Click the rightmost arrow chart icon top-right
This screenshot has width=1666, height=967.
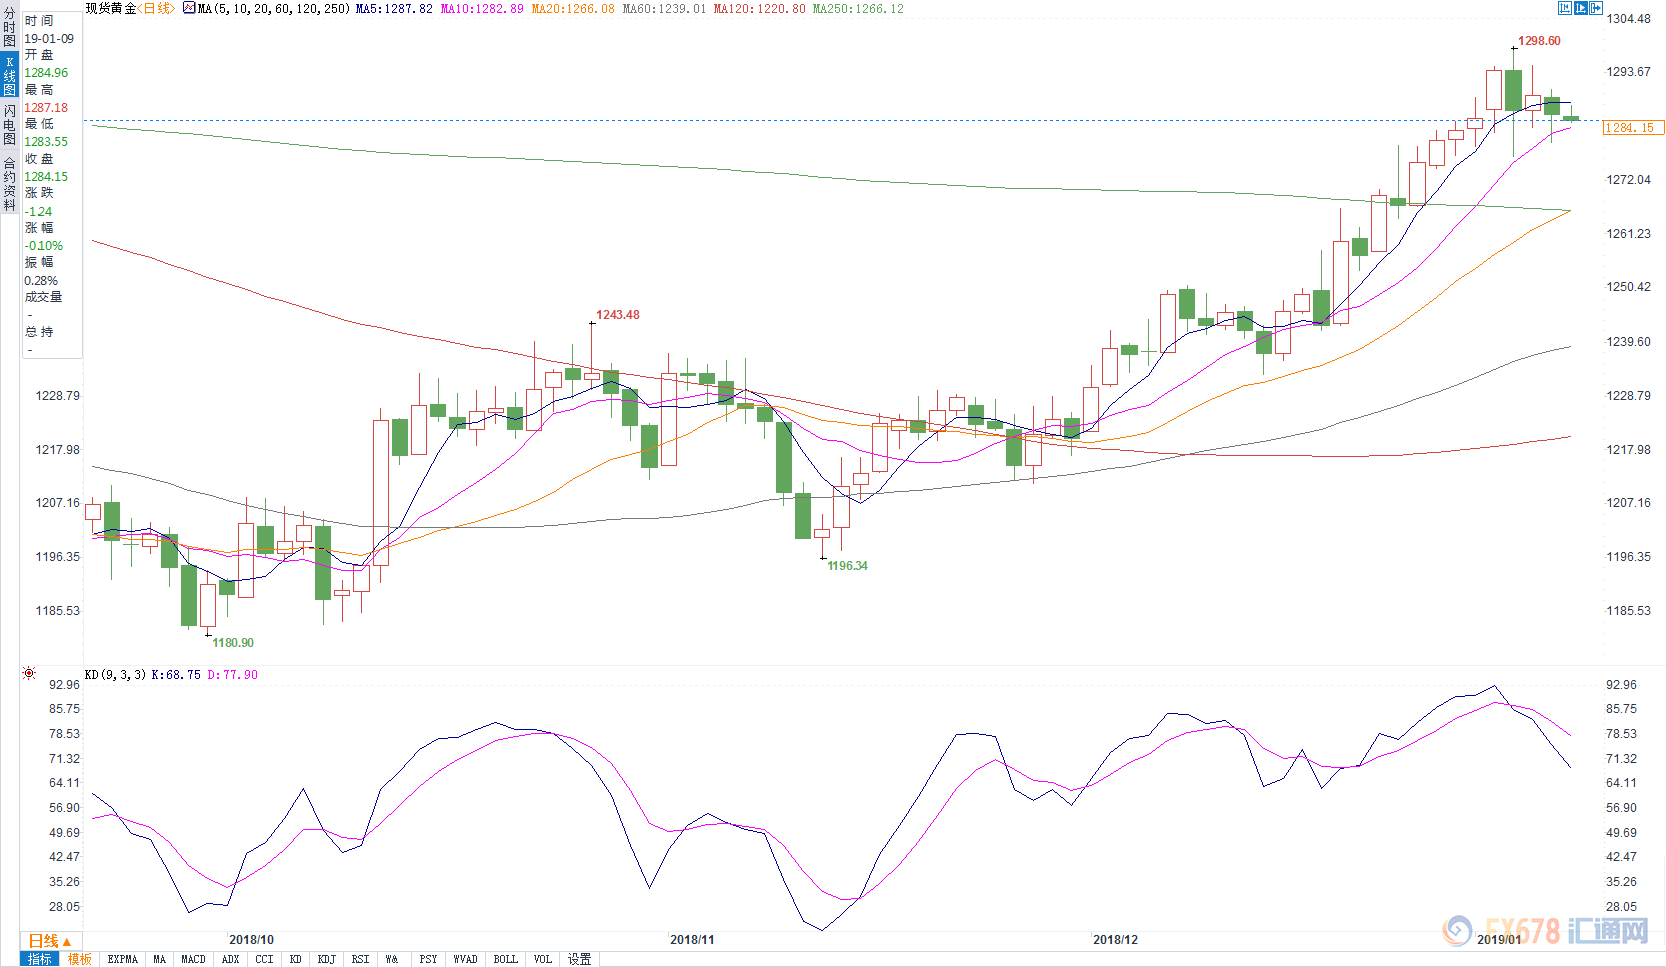coord(1597,8)
